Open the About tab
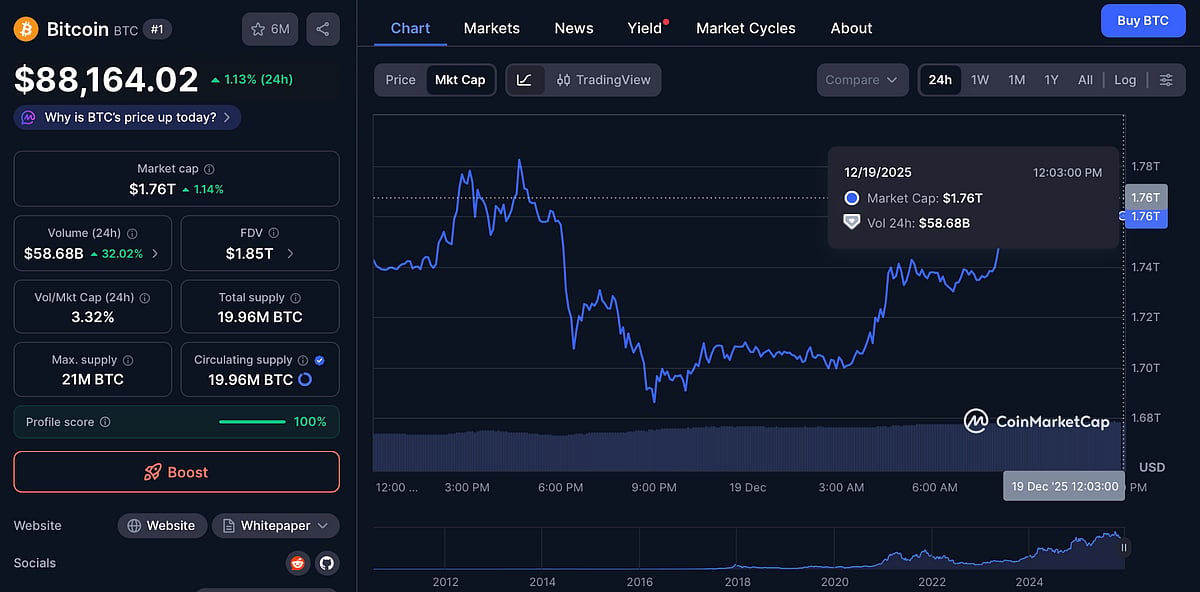Viewport: 1200px width, 592px height. (852, 28)
